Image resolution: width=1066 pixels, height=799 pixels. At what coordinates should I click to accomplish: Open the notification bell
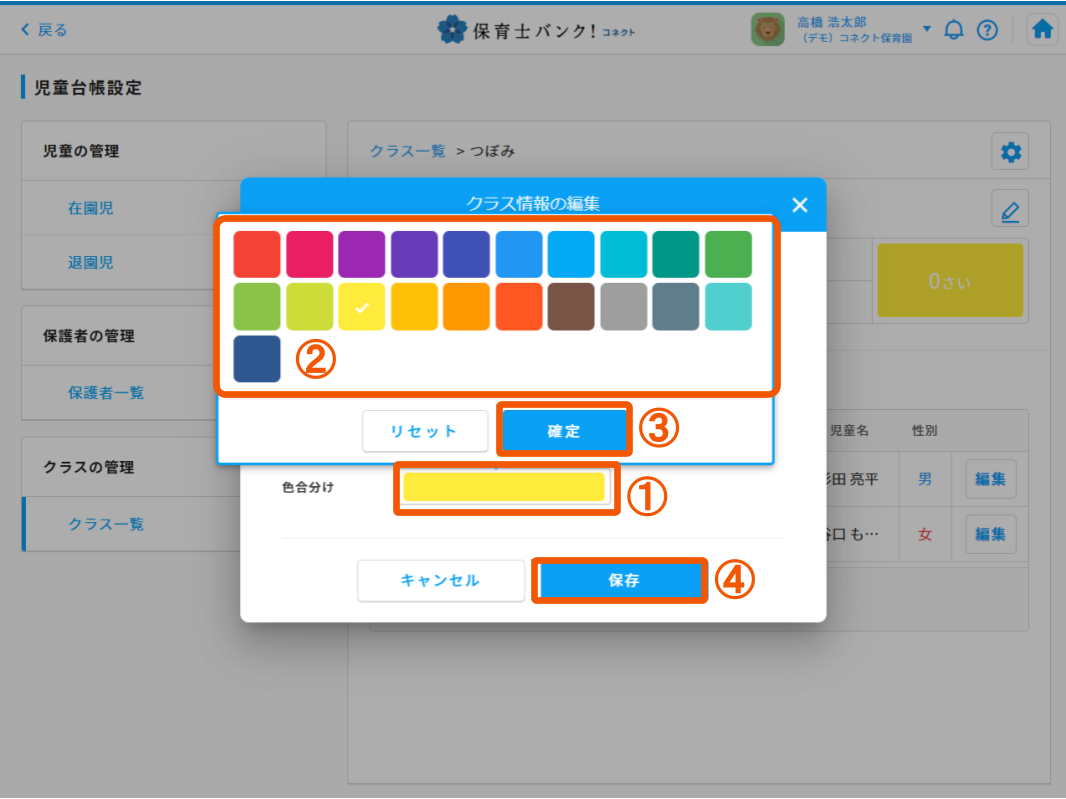[x=954, y=30]
